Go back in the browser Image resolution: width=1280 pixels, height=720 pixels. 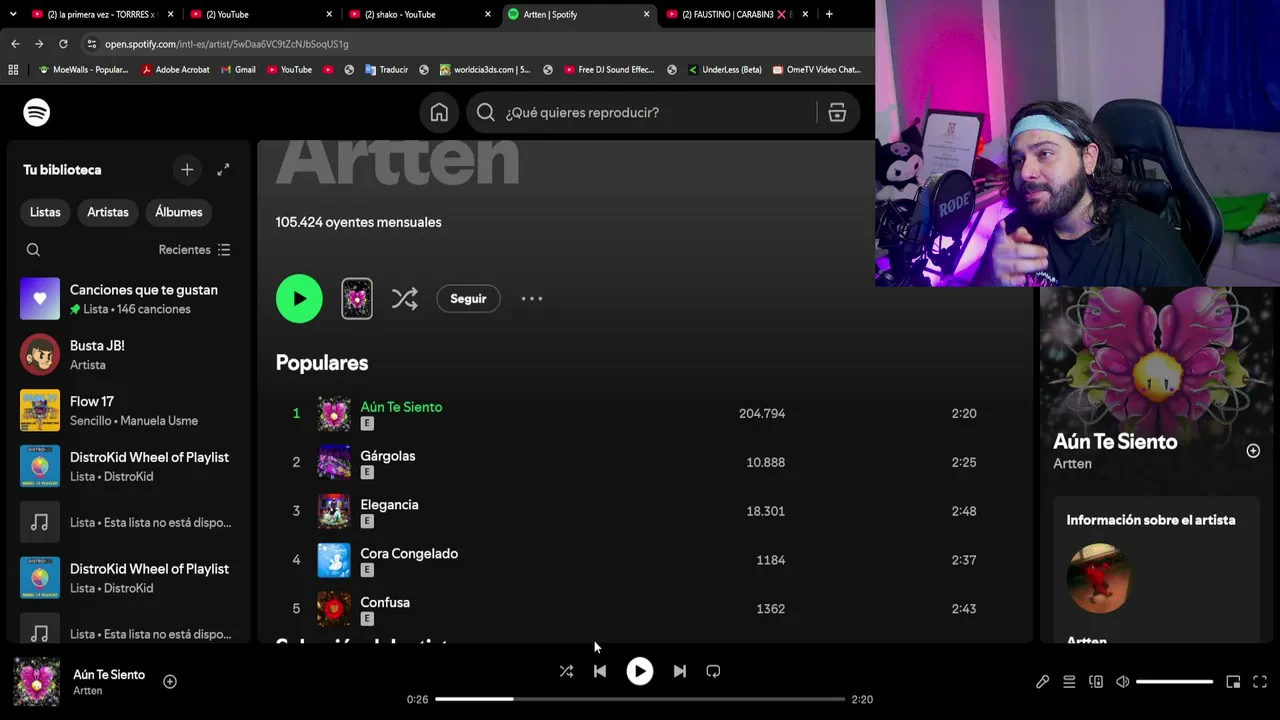15,44
